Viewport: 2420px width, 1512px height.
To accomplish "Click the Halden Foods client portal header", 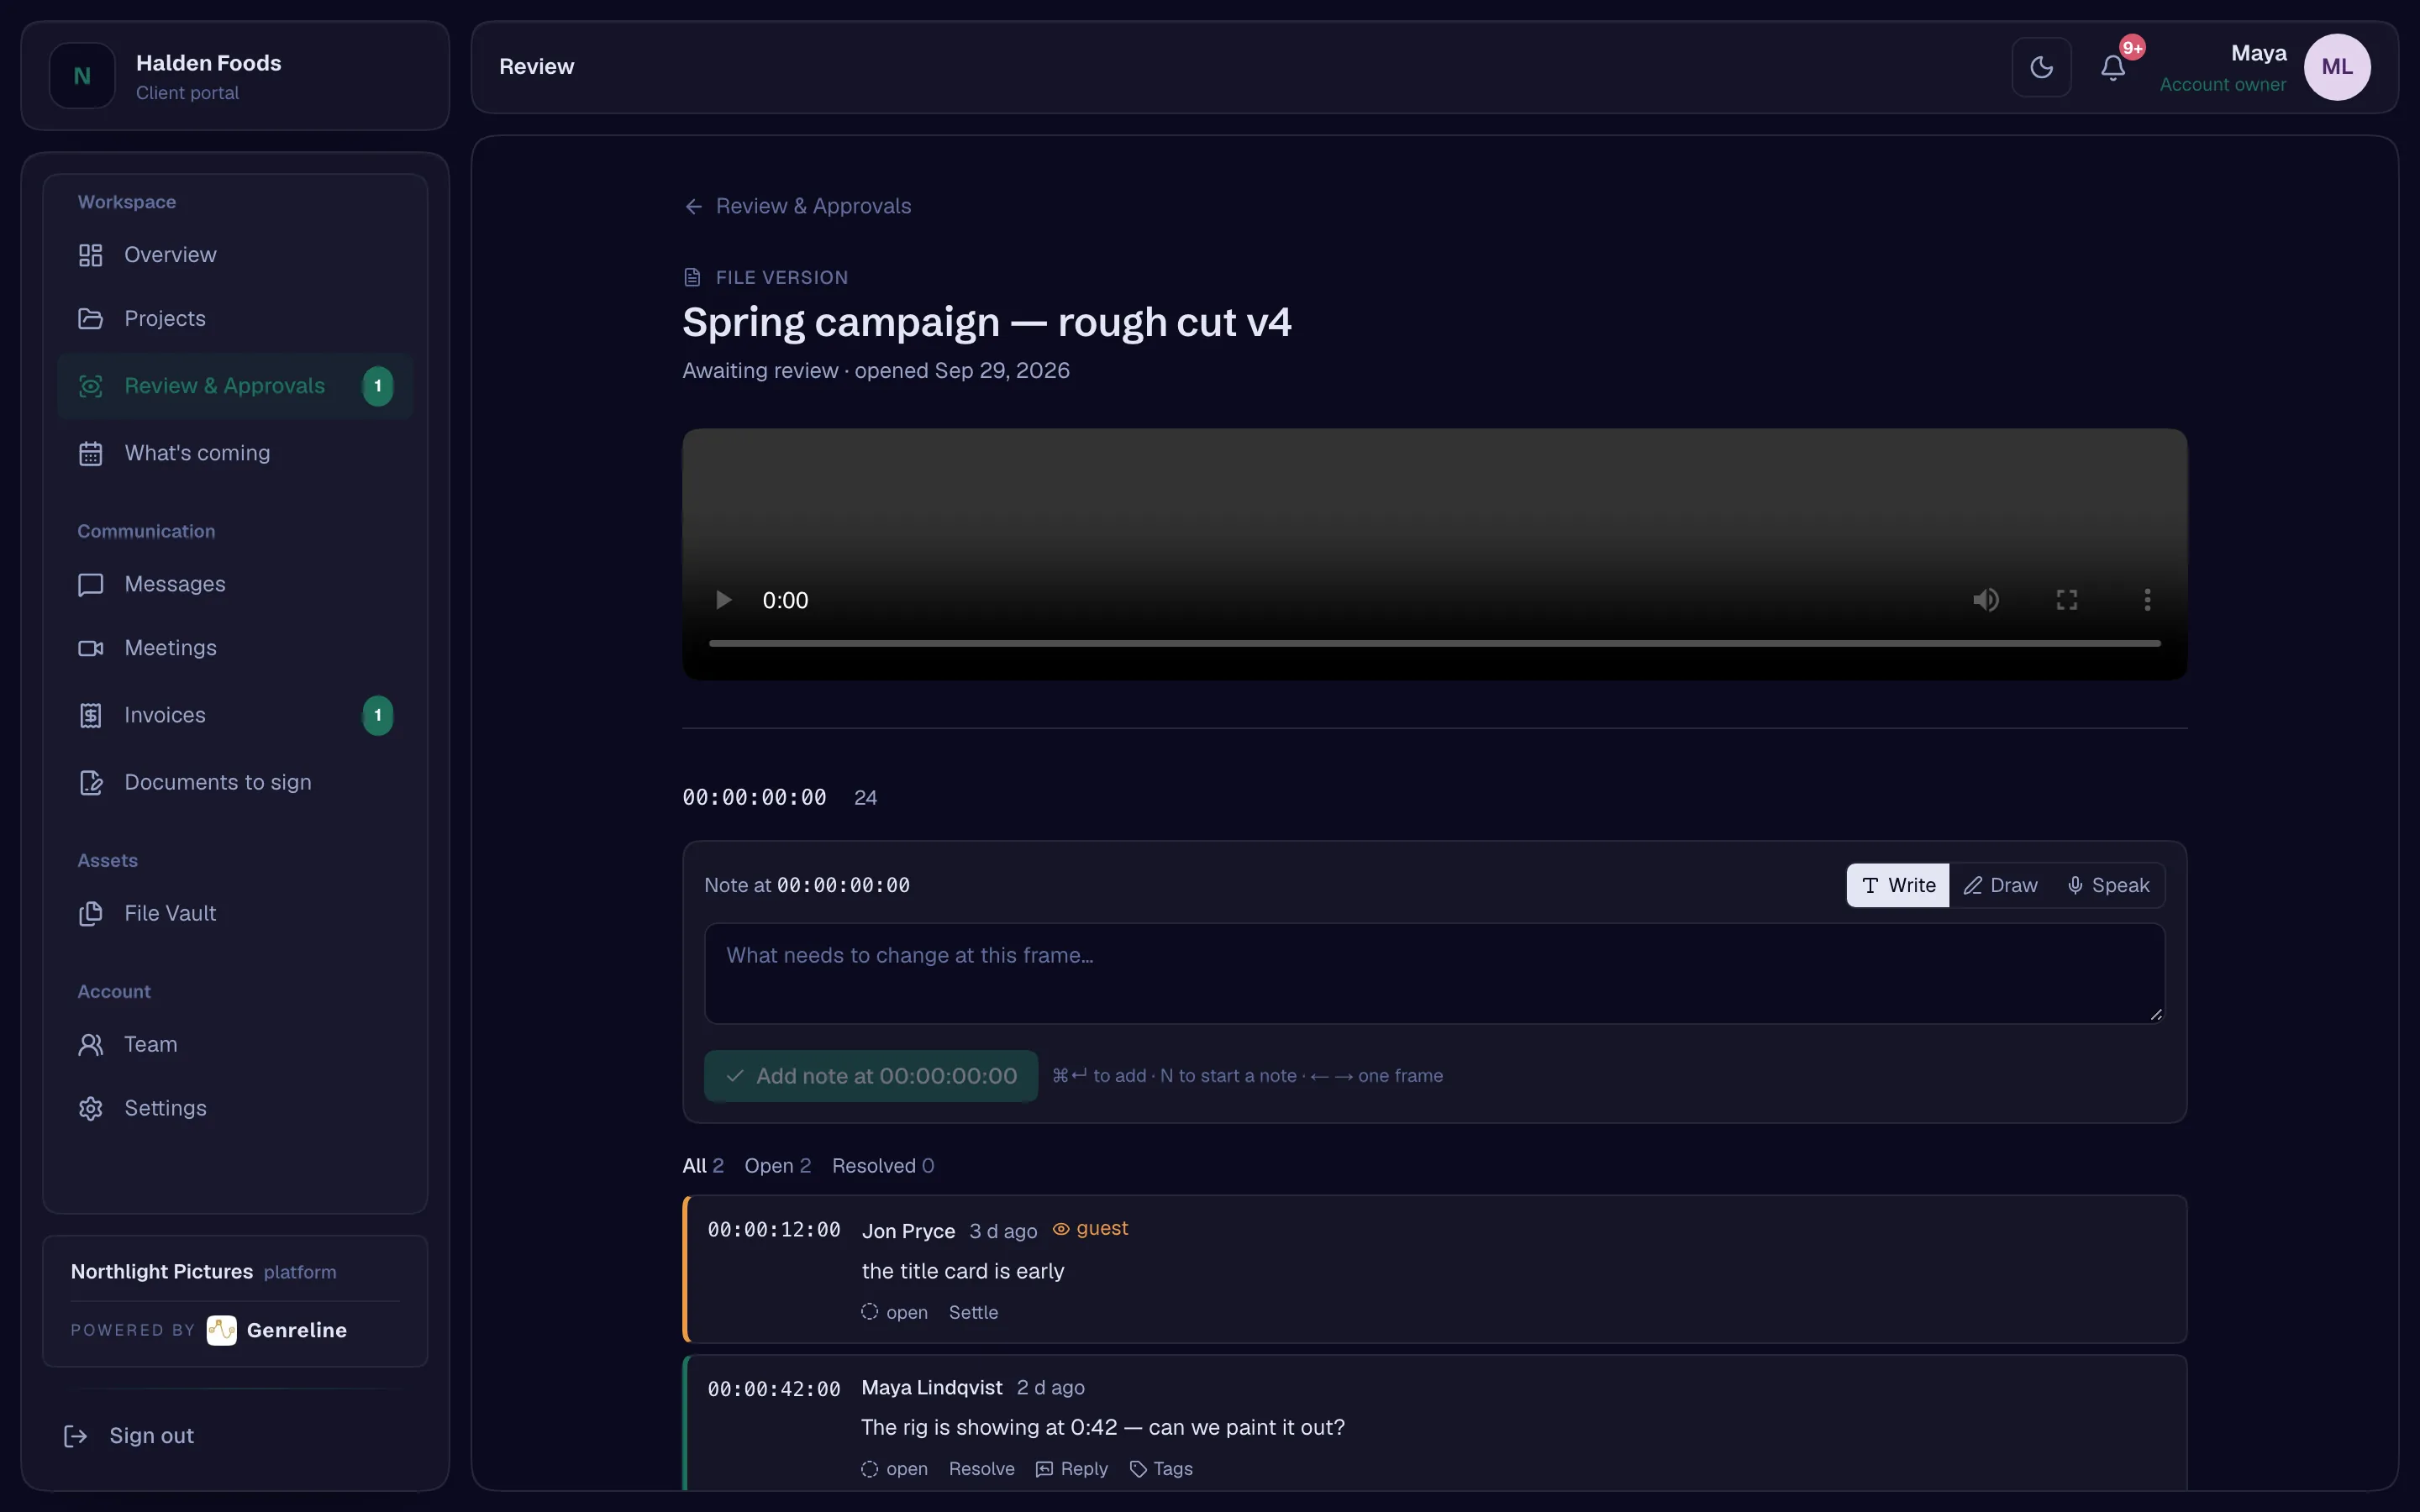I will click(x=235, y=76).
